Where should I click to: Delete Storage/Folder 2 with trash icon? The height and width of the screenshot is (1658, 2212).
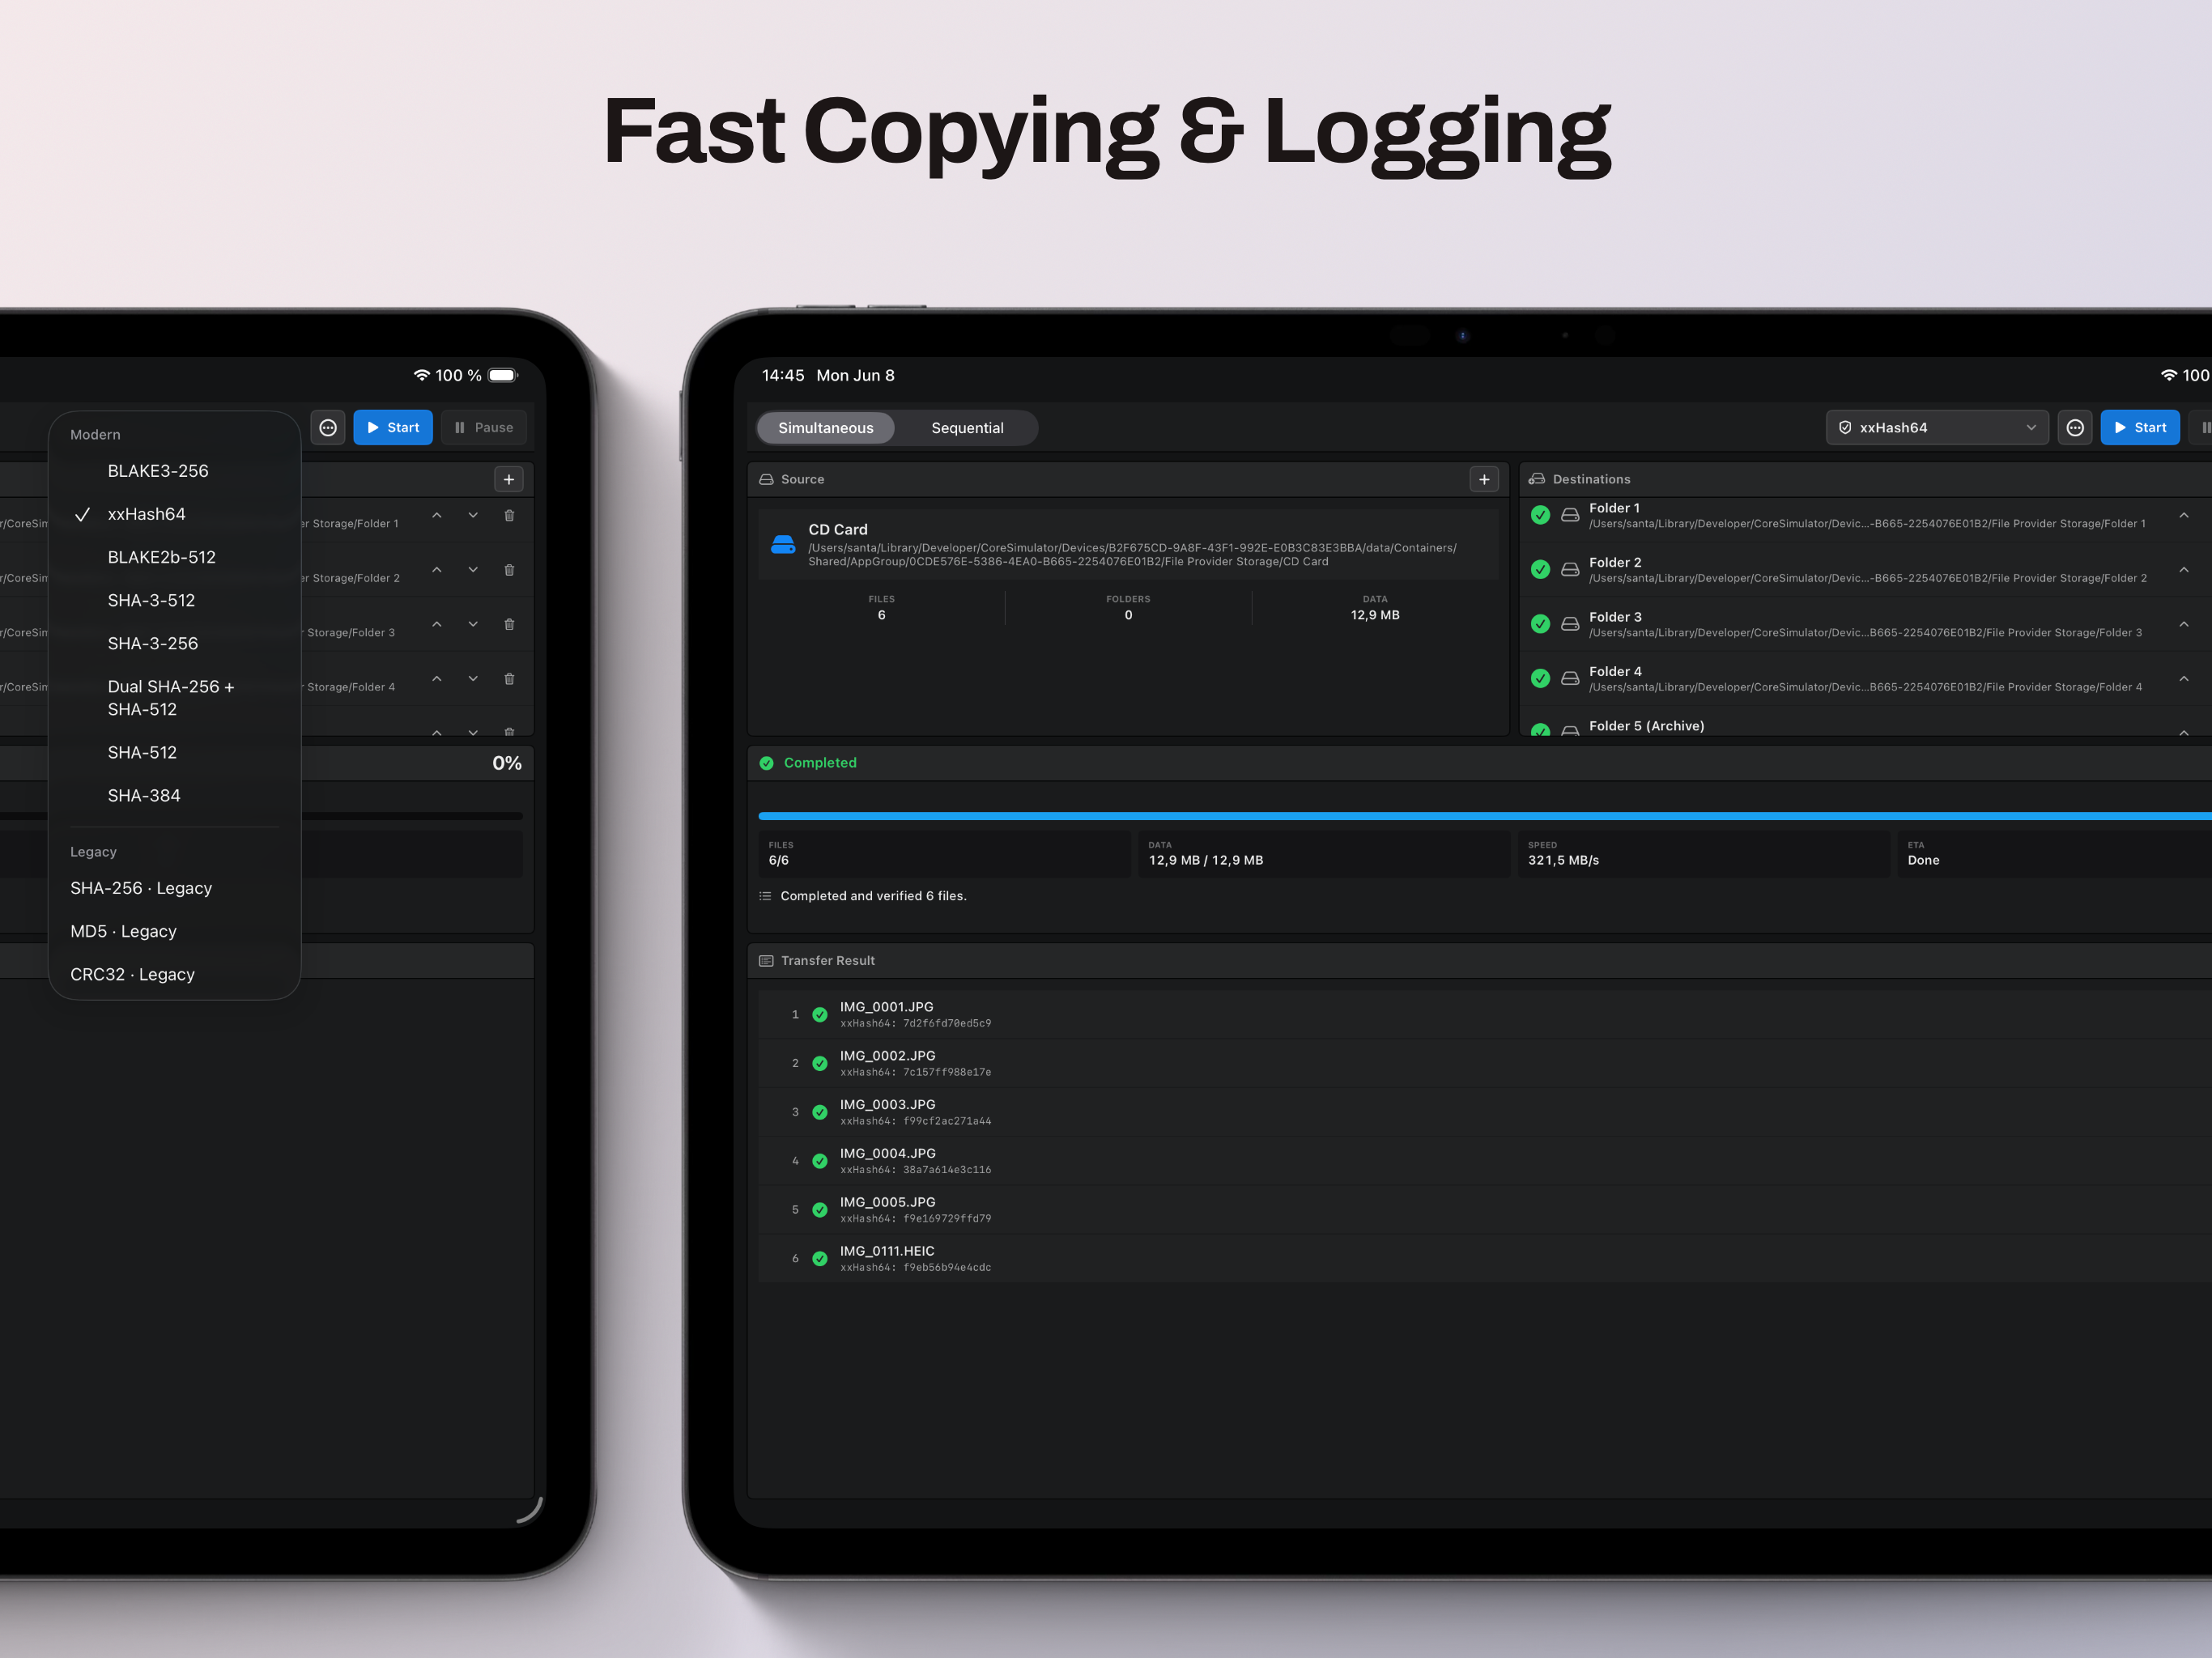pyautogui.click(x=509, y=570)
